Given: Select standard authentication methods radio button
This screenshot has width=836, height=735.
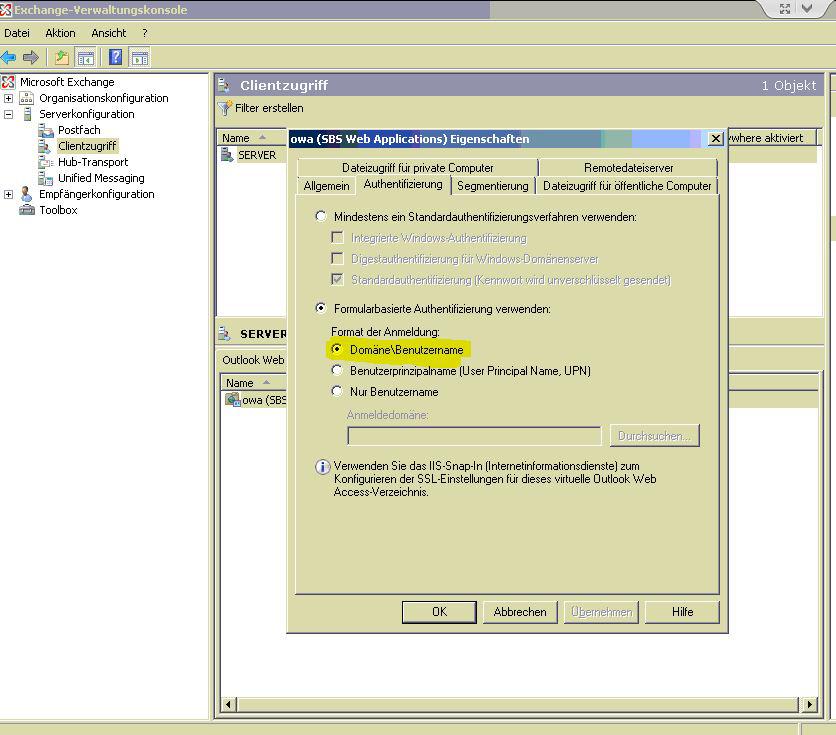Looking at the screenshot, I should pos(321,216).
